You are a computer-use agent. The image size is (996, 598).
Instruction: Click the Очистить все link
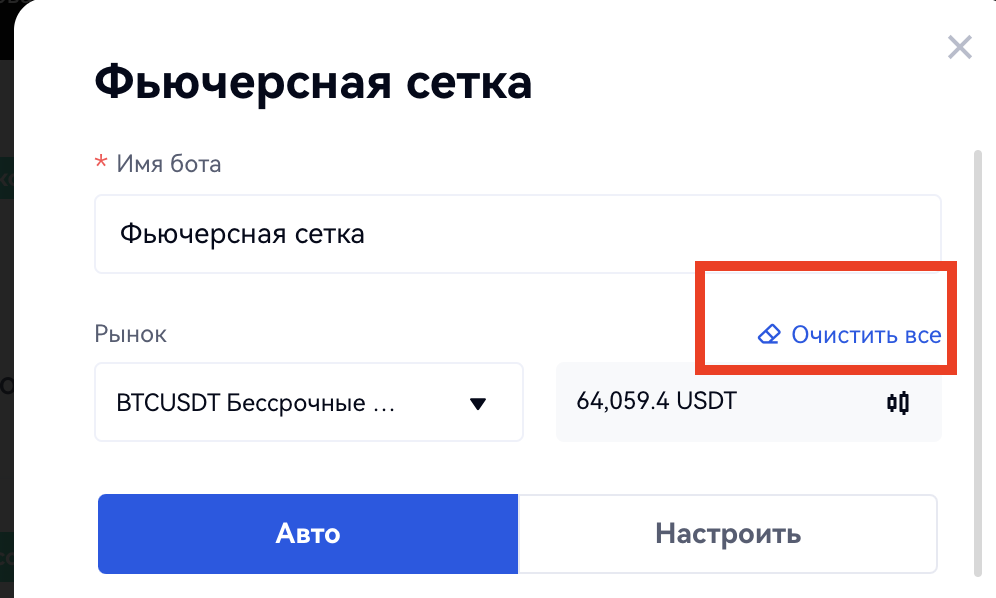point(866,334)
